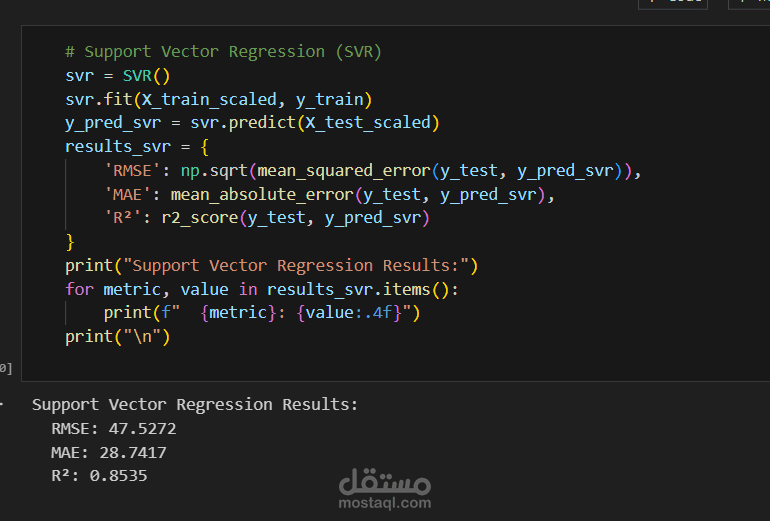
Task: Click the svr.fit line of code
Action: [x=219, y=100]
